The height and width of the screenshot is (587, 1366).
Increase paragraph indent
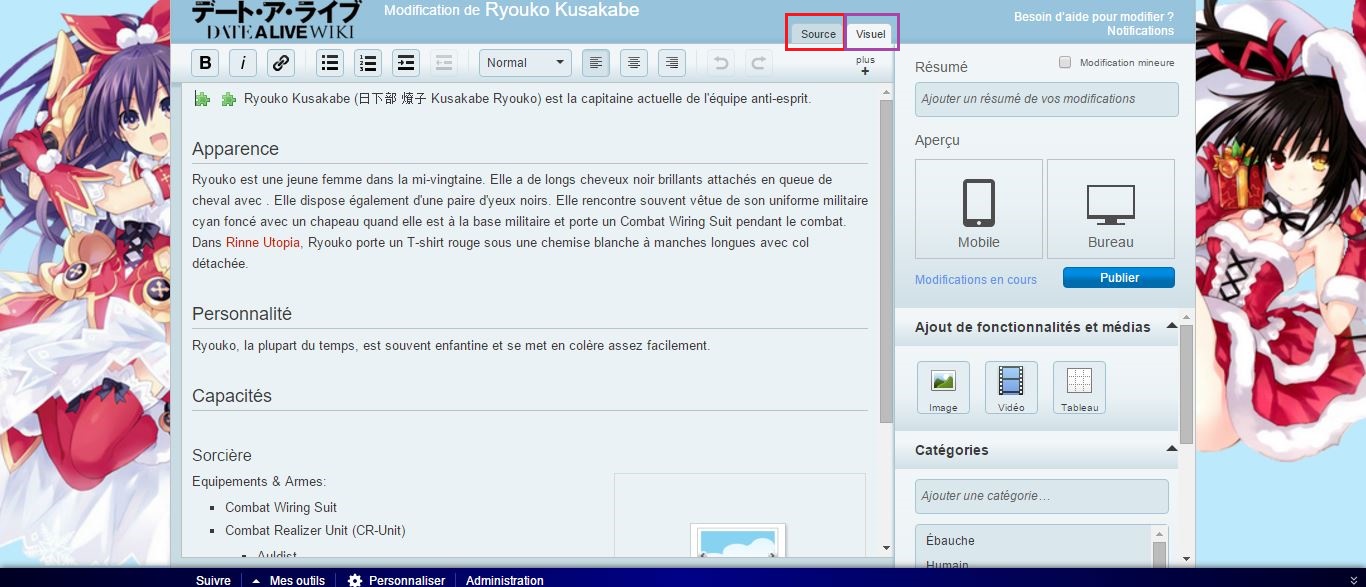(406, 63)
